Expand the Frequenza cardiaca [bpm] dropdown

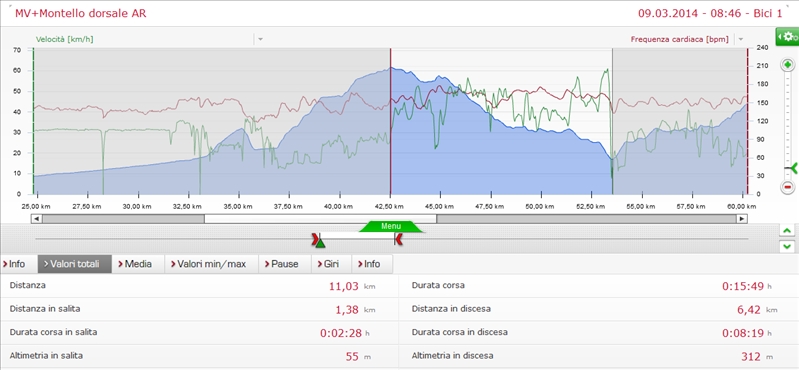click(740, 39)
